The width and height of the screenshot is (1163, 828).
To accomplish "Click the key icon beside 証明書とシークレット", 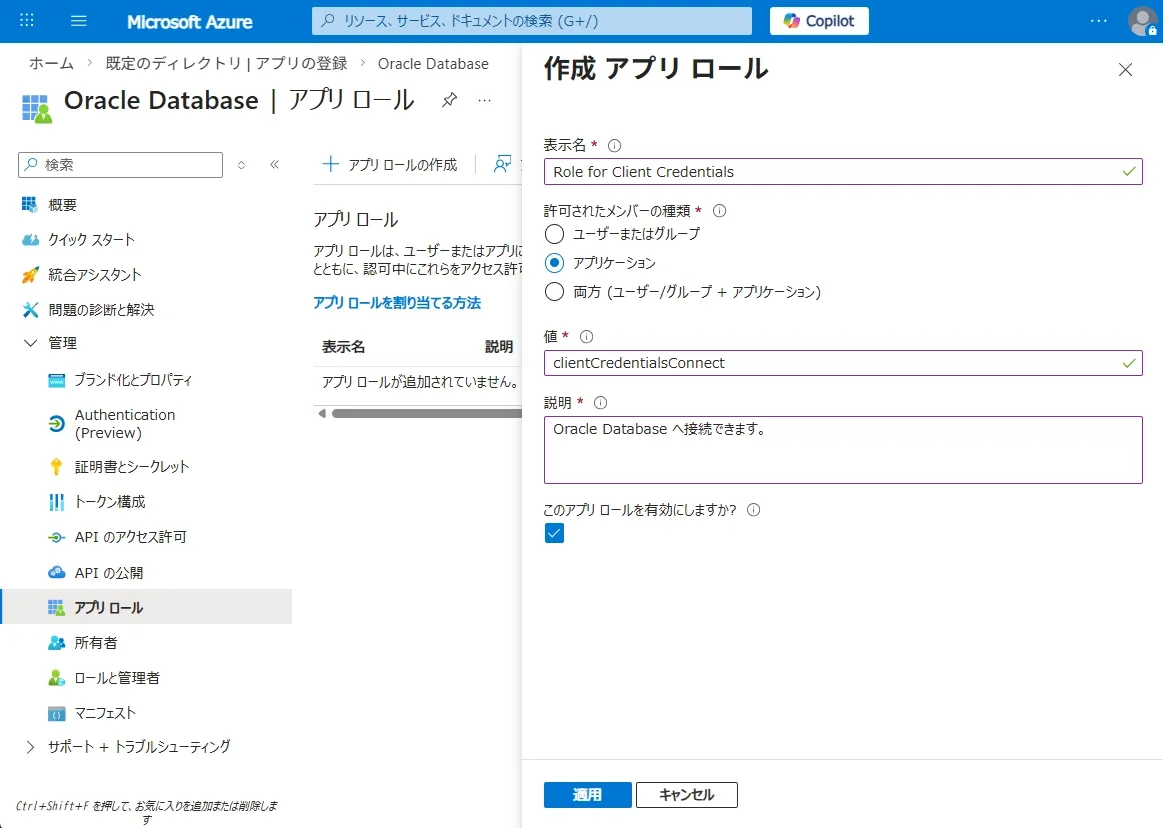I will (x=57, y=466).
